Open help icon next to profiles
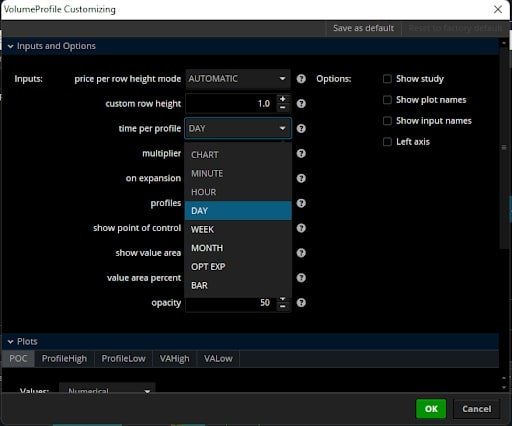512x426 pixels. coord(301,203)
